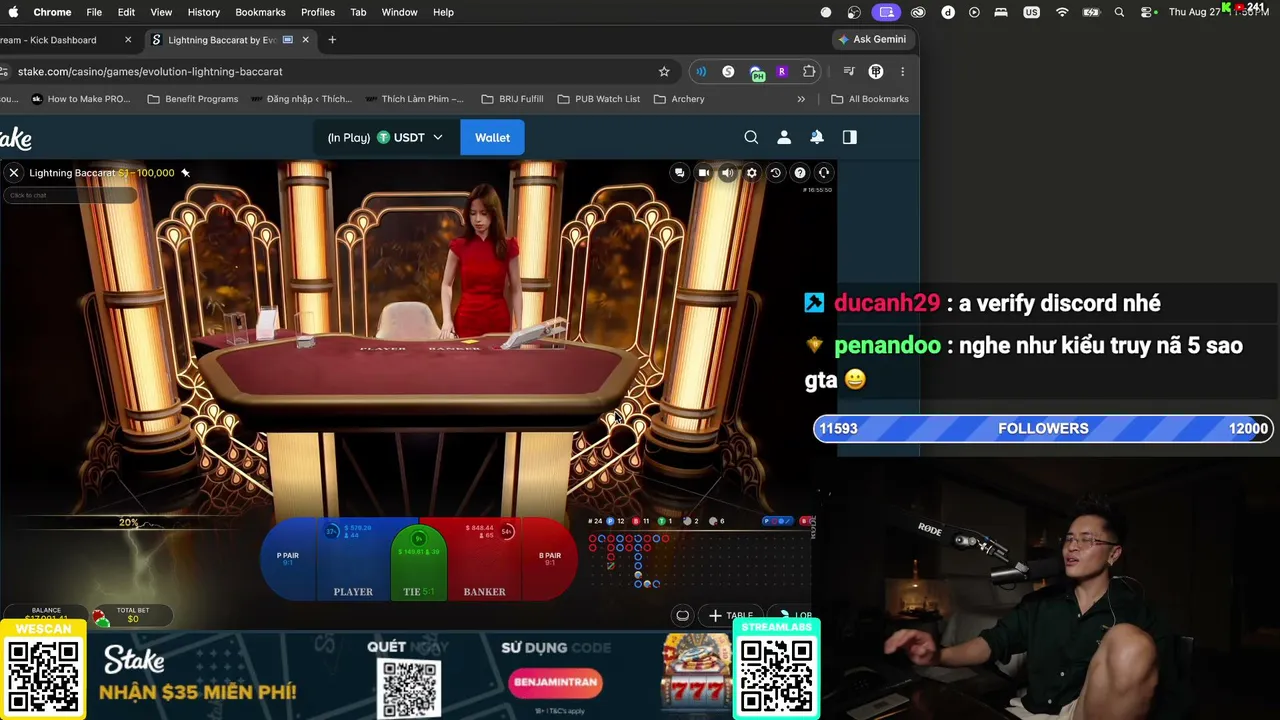Open macOS Spotlight search icon
This screenshot has width=1280, height=720.
(x=1120, y=12)
